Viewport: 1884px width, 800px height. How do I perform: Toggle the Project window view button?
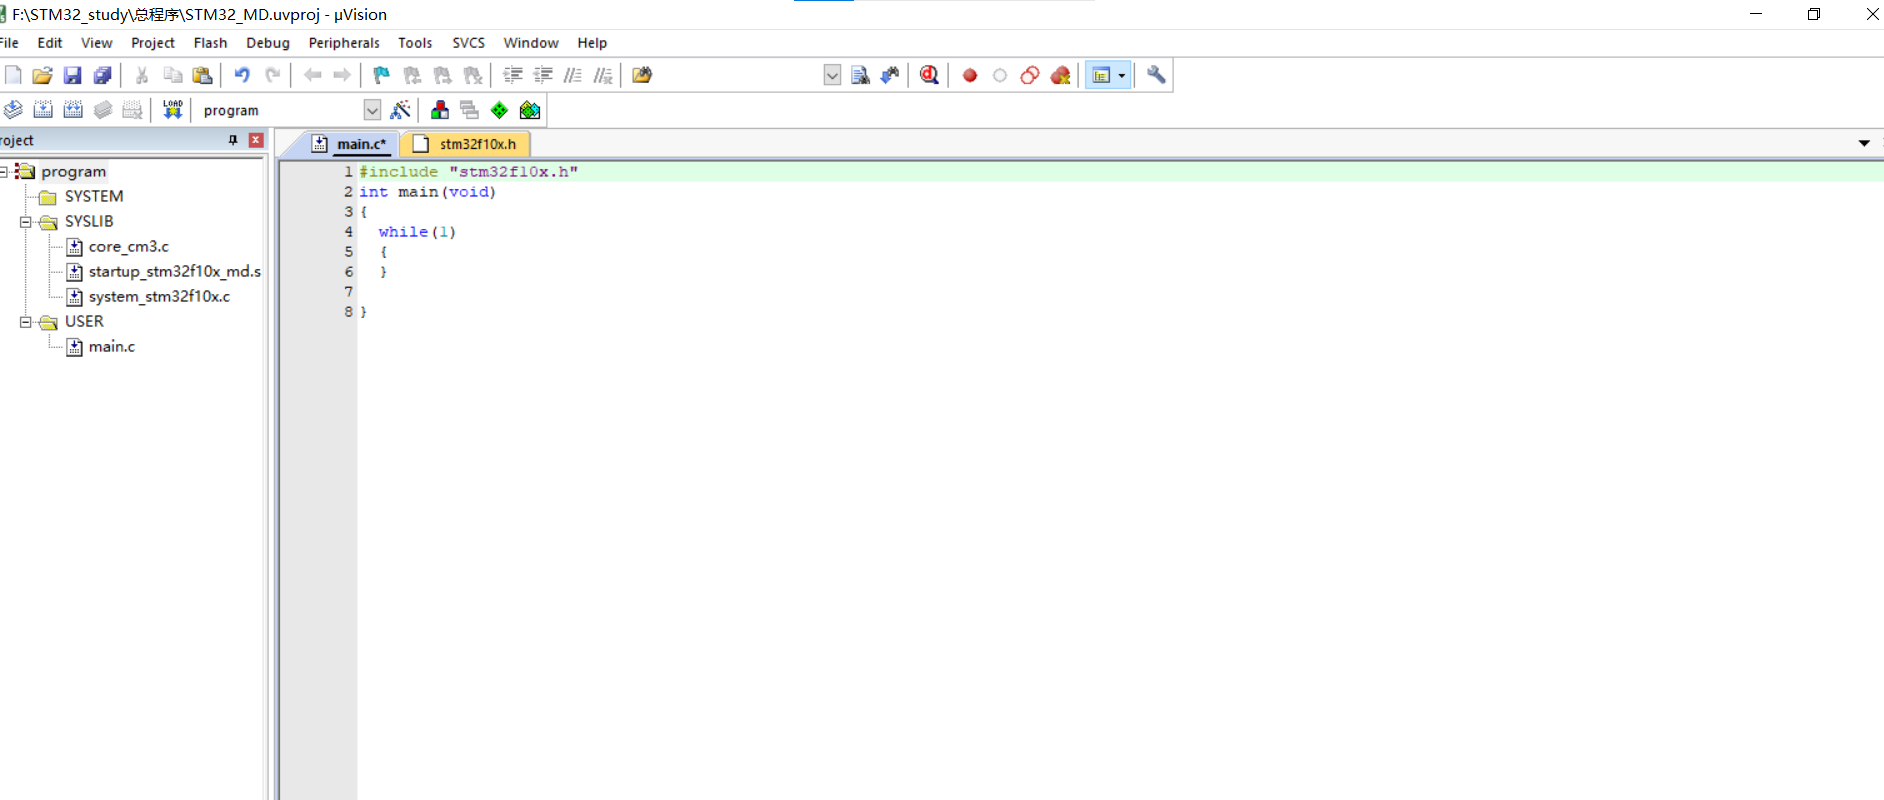(x=1101, y=75)
